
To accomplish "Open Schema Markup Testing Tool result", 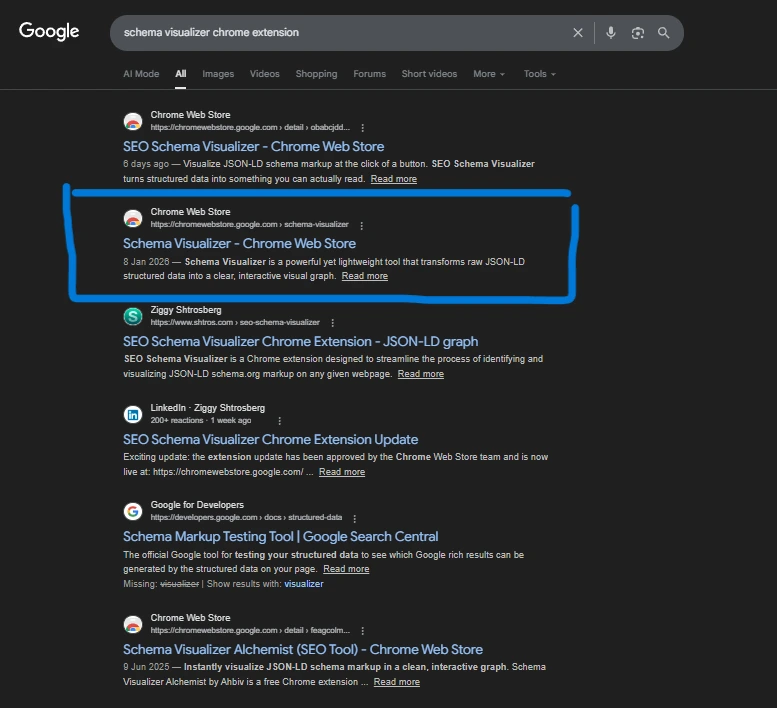I will (281, 536).
